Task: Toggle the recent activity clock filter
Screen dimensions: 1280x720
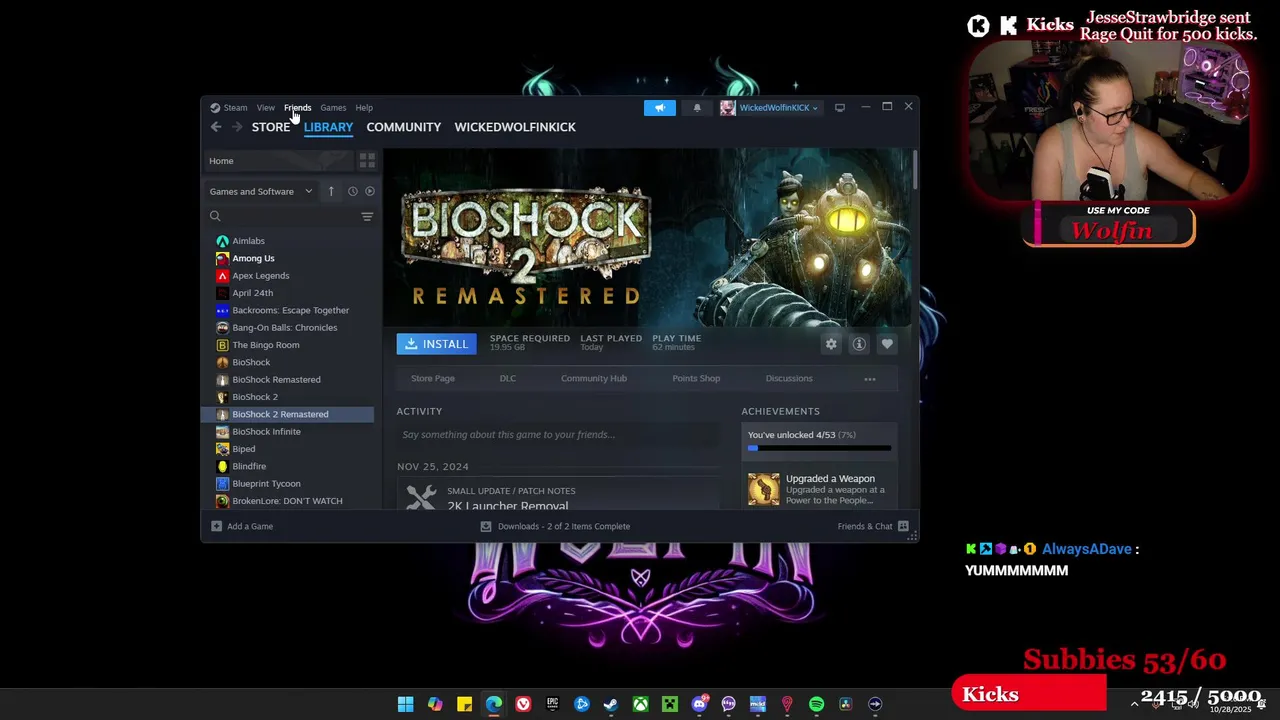Action: (352, 191)
